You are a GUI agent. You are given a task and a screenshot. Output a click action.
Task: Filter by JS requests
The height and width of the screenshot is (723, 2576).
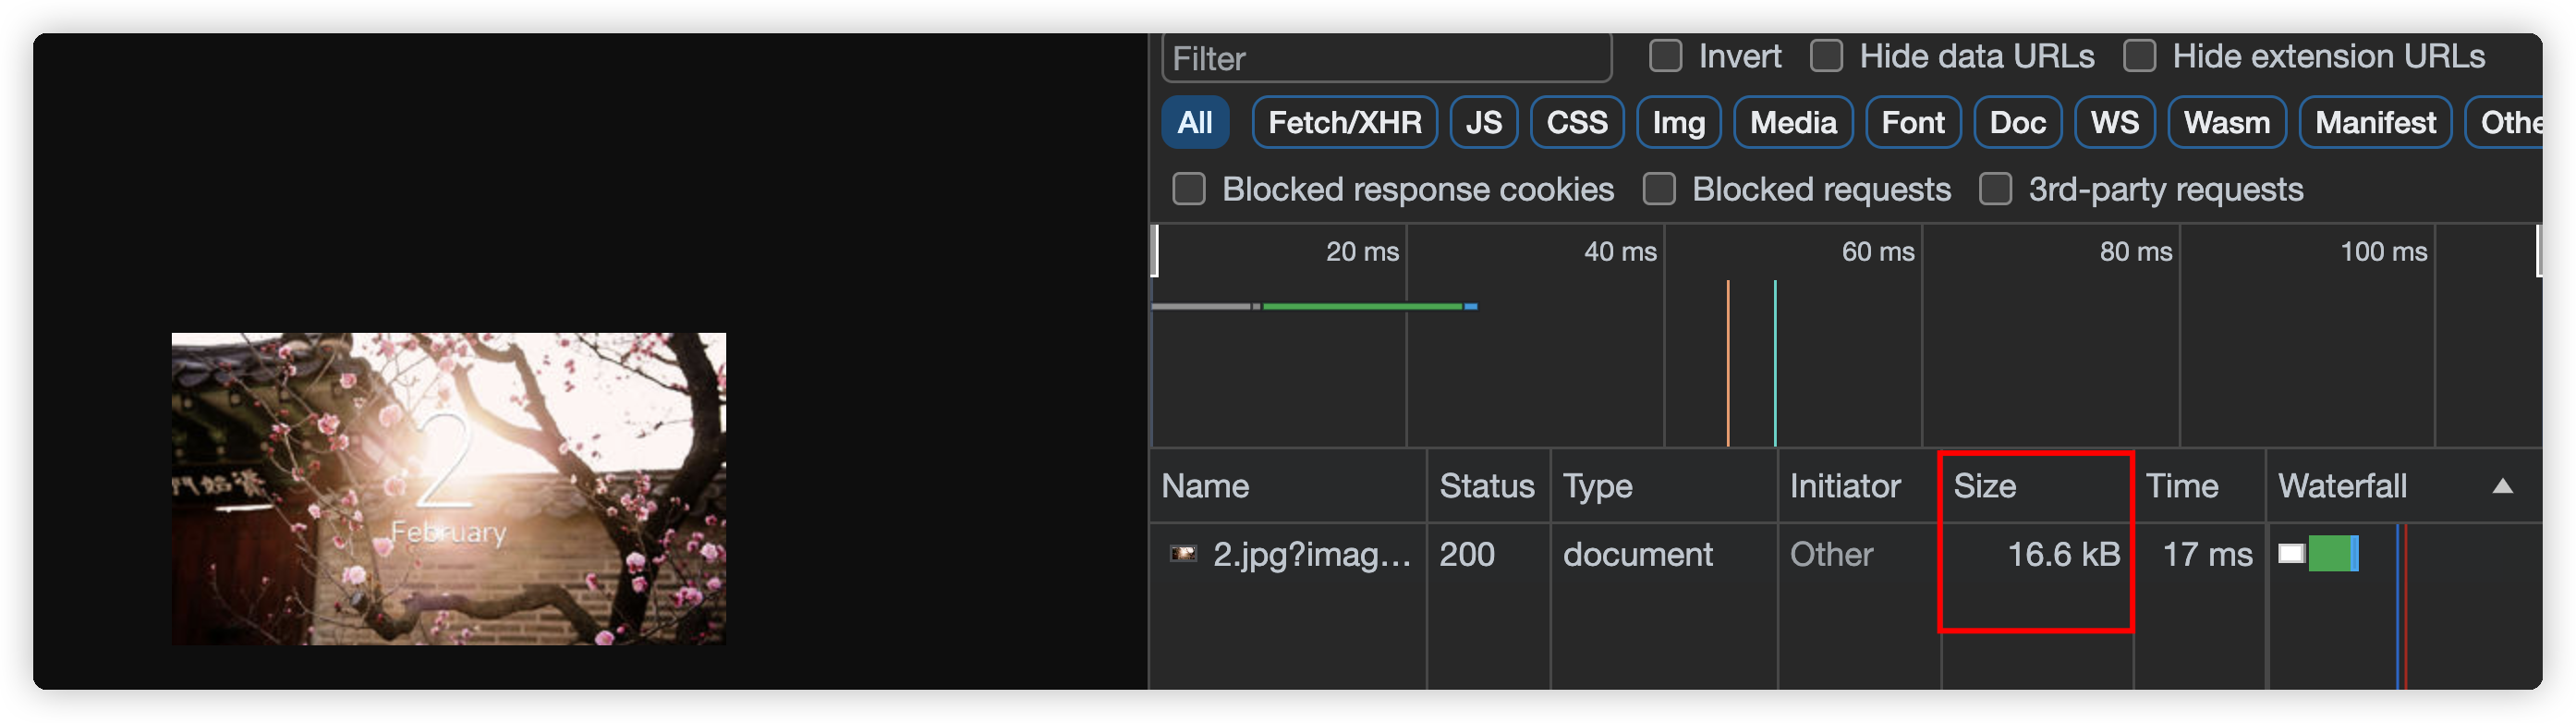coord(1483,123)
